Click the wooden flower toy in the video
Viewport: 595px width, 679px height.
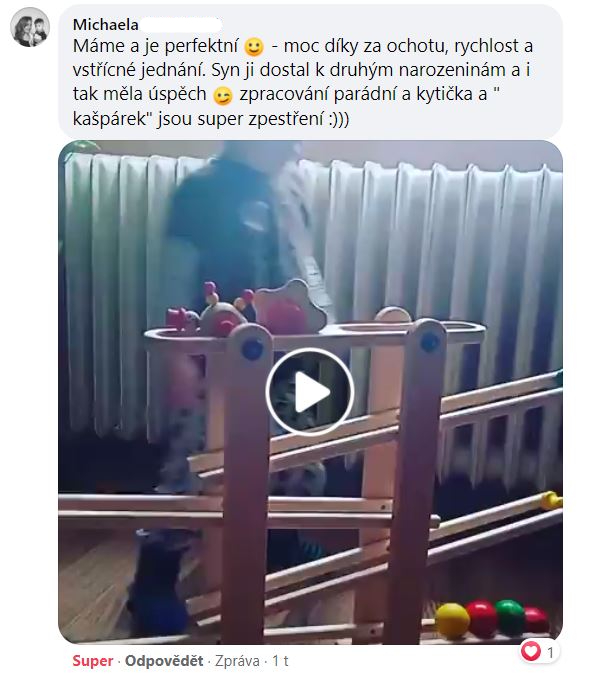[x=290, y=306]
